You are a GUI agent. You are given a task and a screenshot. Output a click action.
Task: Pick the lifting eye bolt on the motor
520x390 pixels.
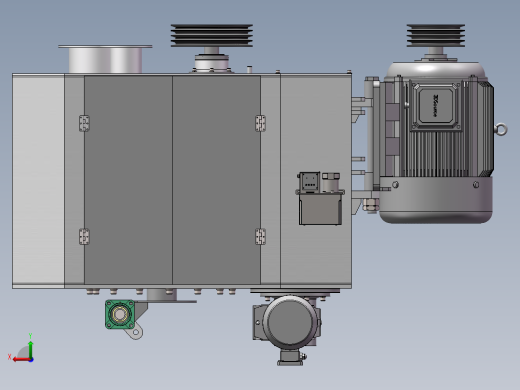point(501,129)
